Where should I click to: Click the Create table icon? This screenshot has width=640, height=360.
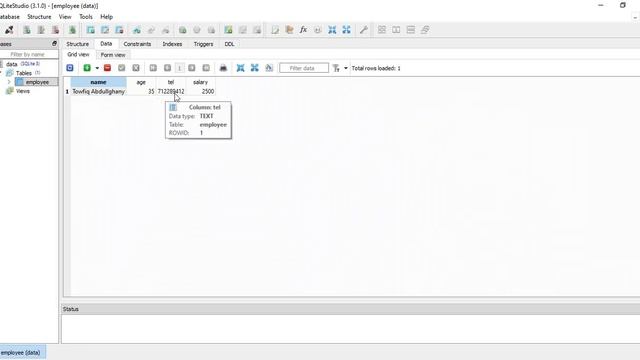[x=91, y=30]
